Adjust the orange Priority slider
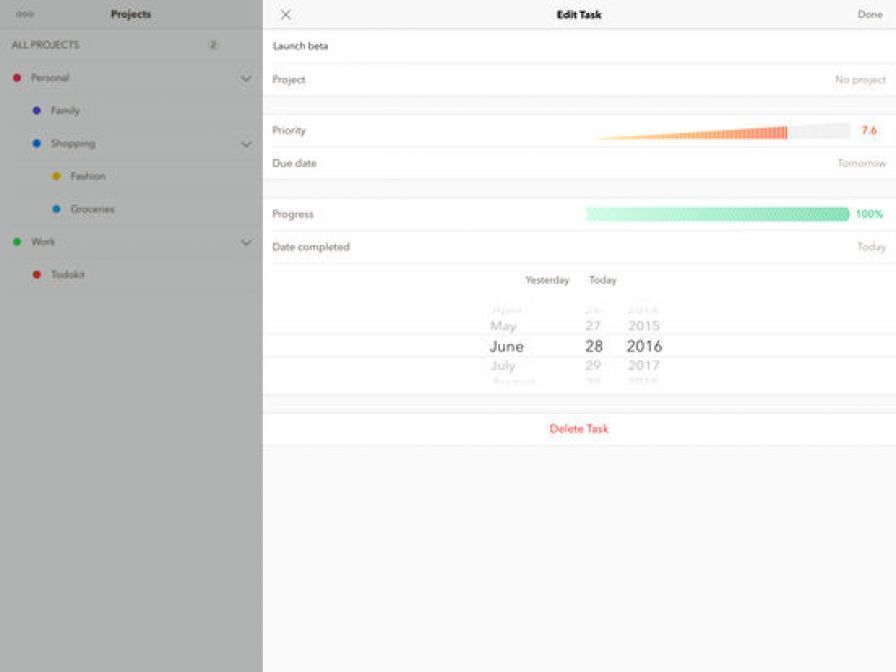This screenshot has height=672, width=896. [720, 131]
